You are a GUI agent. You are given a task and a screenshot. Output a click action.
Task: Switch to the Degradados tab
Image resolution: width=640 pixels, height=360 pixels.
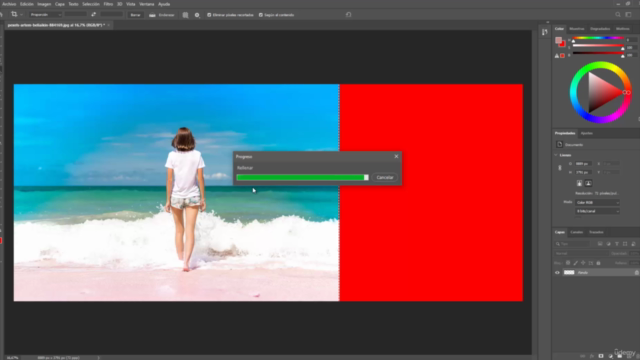pyautogui.click(x=600, y=29)
